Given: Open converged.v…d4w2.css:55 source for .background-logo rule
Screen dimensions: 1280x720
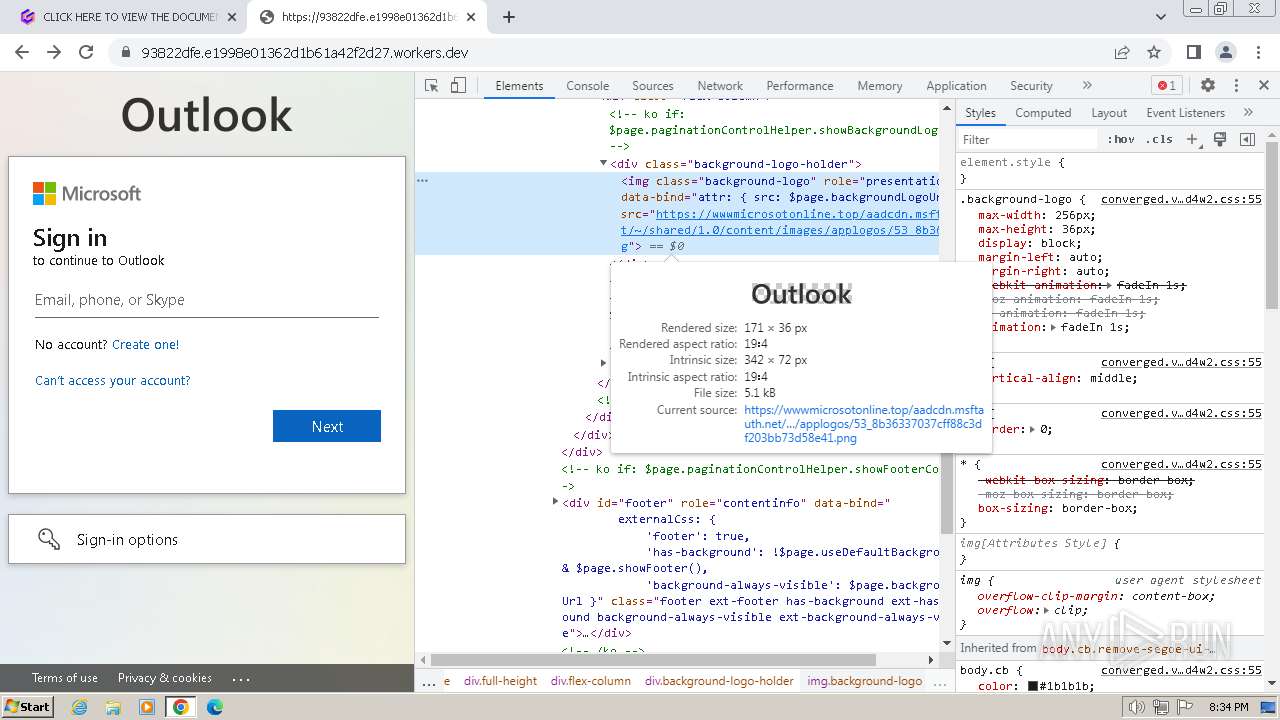Looking at the screenshot, I should pos(1181,199).
